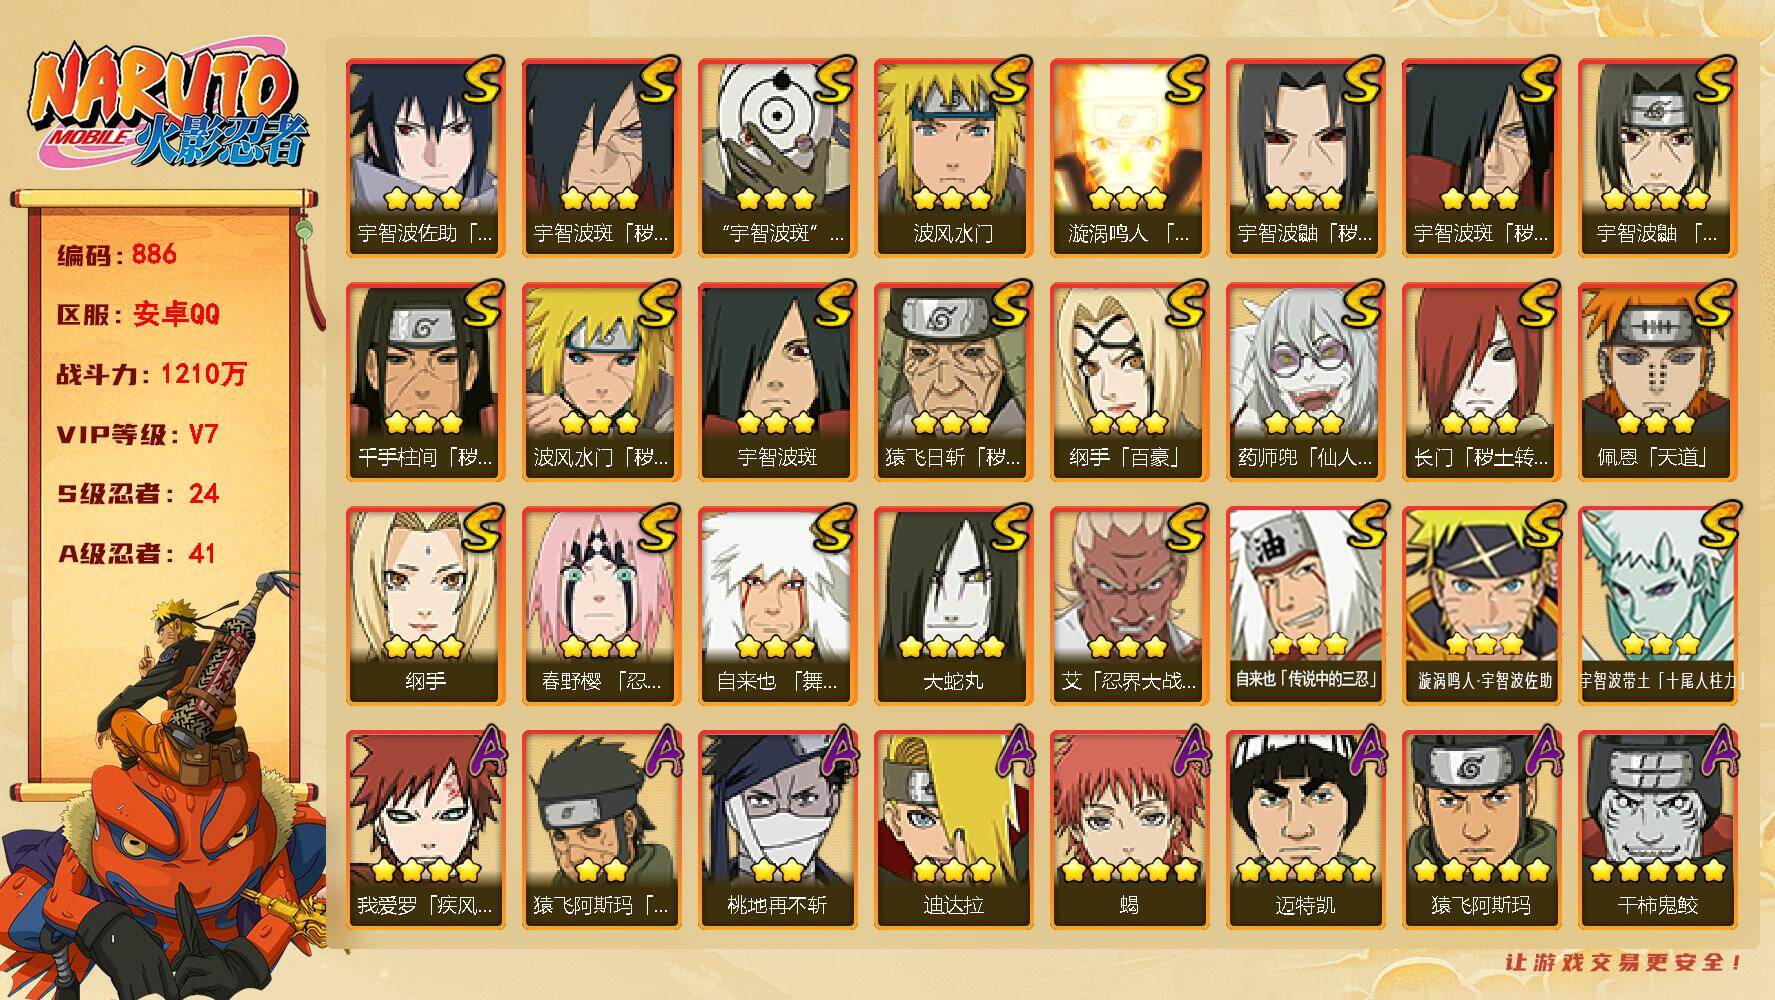This screenshot has width=1775, height=1000.
Task: Open the 自来也「传说中的三忍」 card
Action: click(1304, 606)
